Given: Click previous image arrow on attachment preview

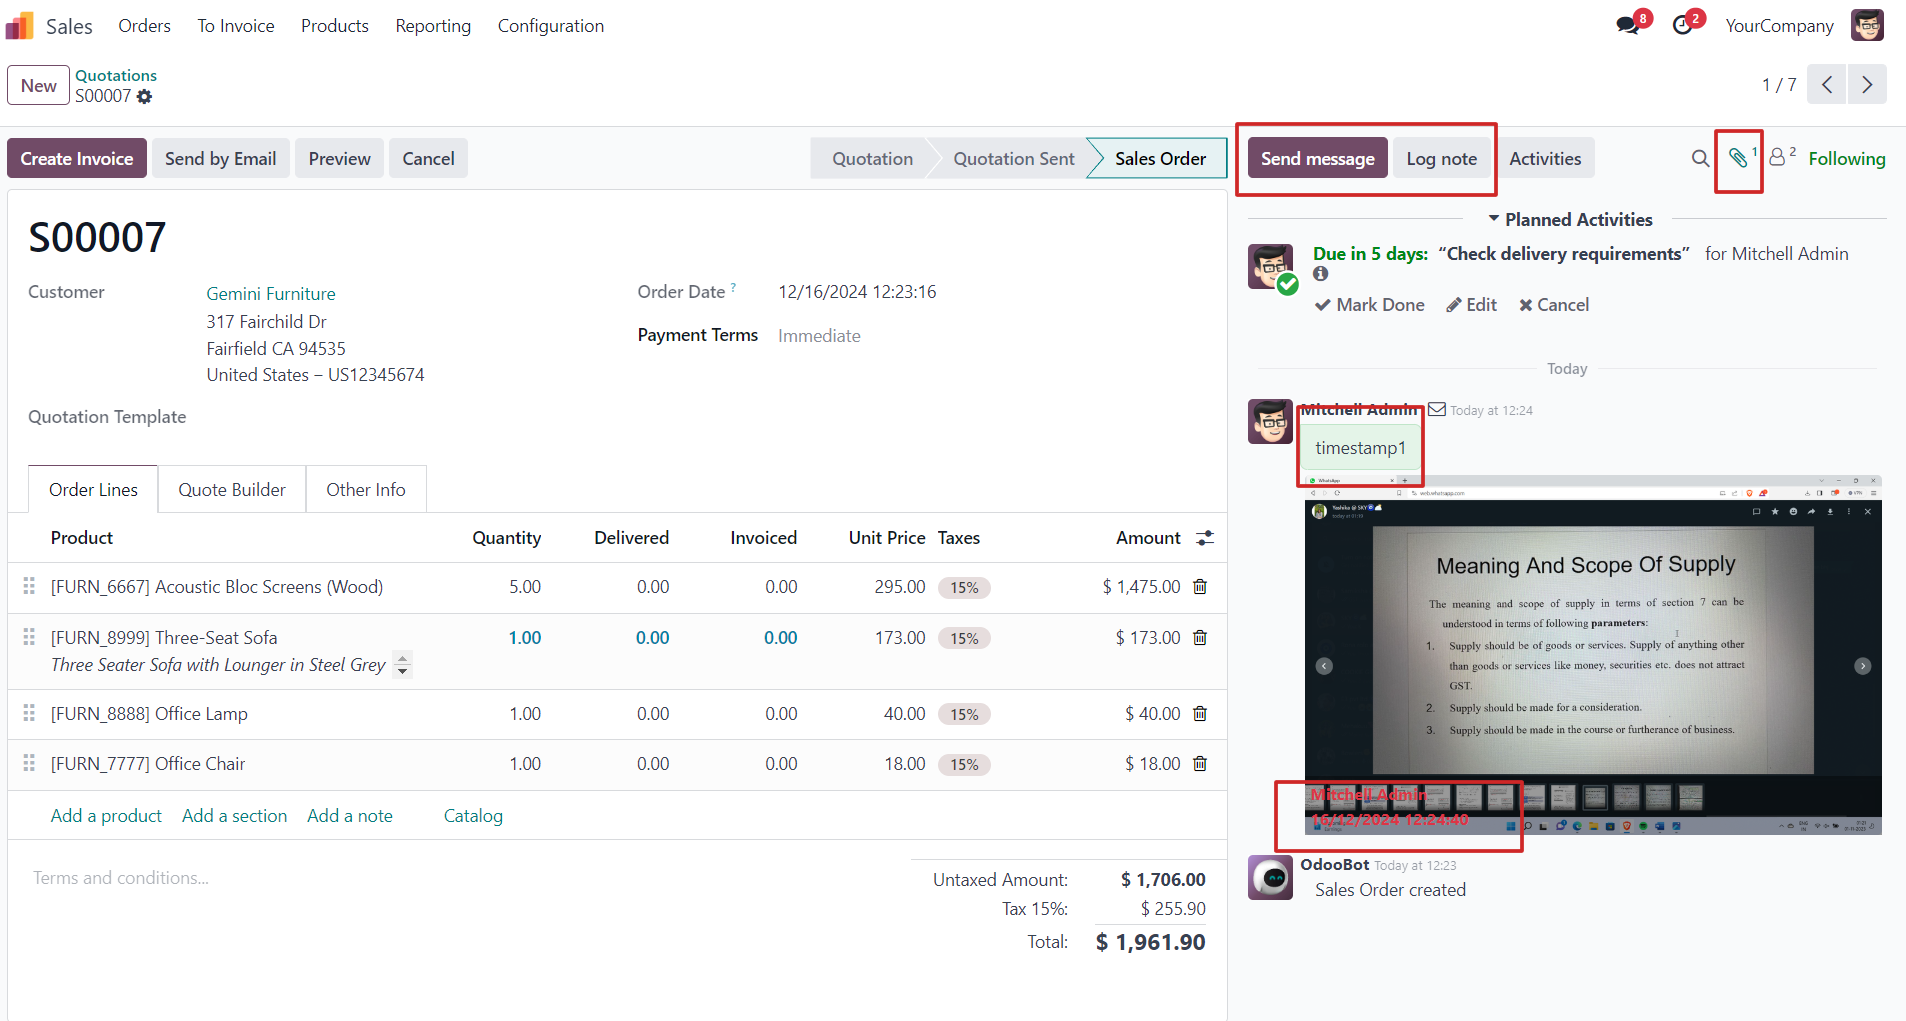Looking at the screenshot, I should tap(1324, 666).
